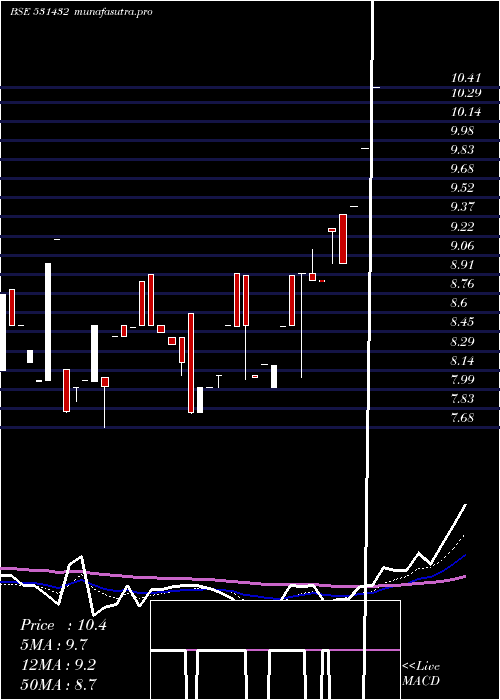Select the 10.41 price axis label
The width and height of the screenshot is (500, 700).
(x=466, y=78)
